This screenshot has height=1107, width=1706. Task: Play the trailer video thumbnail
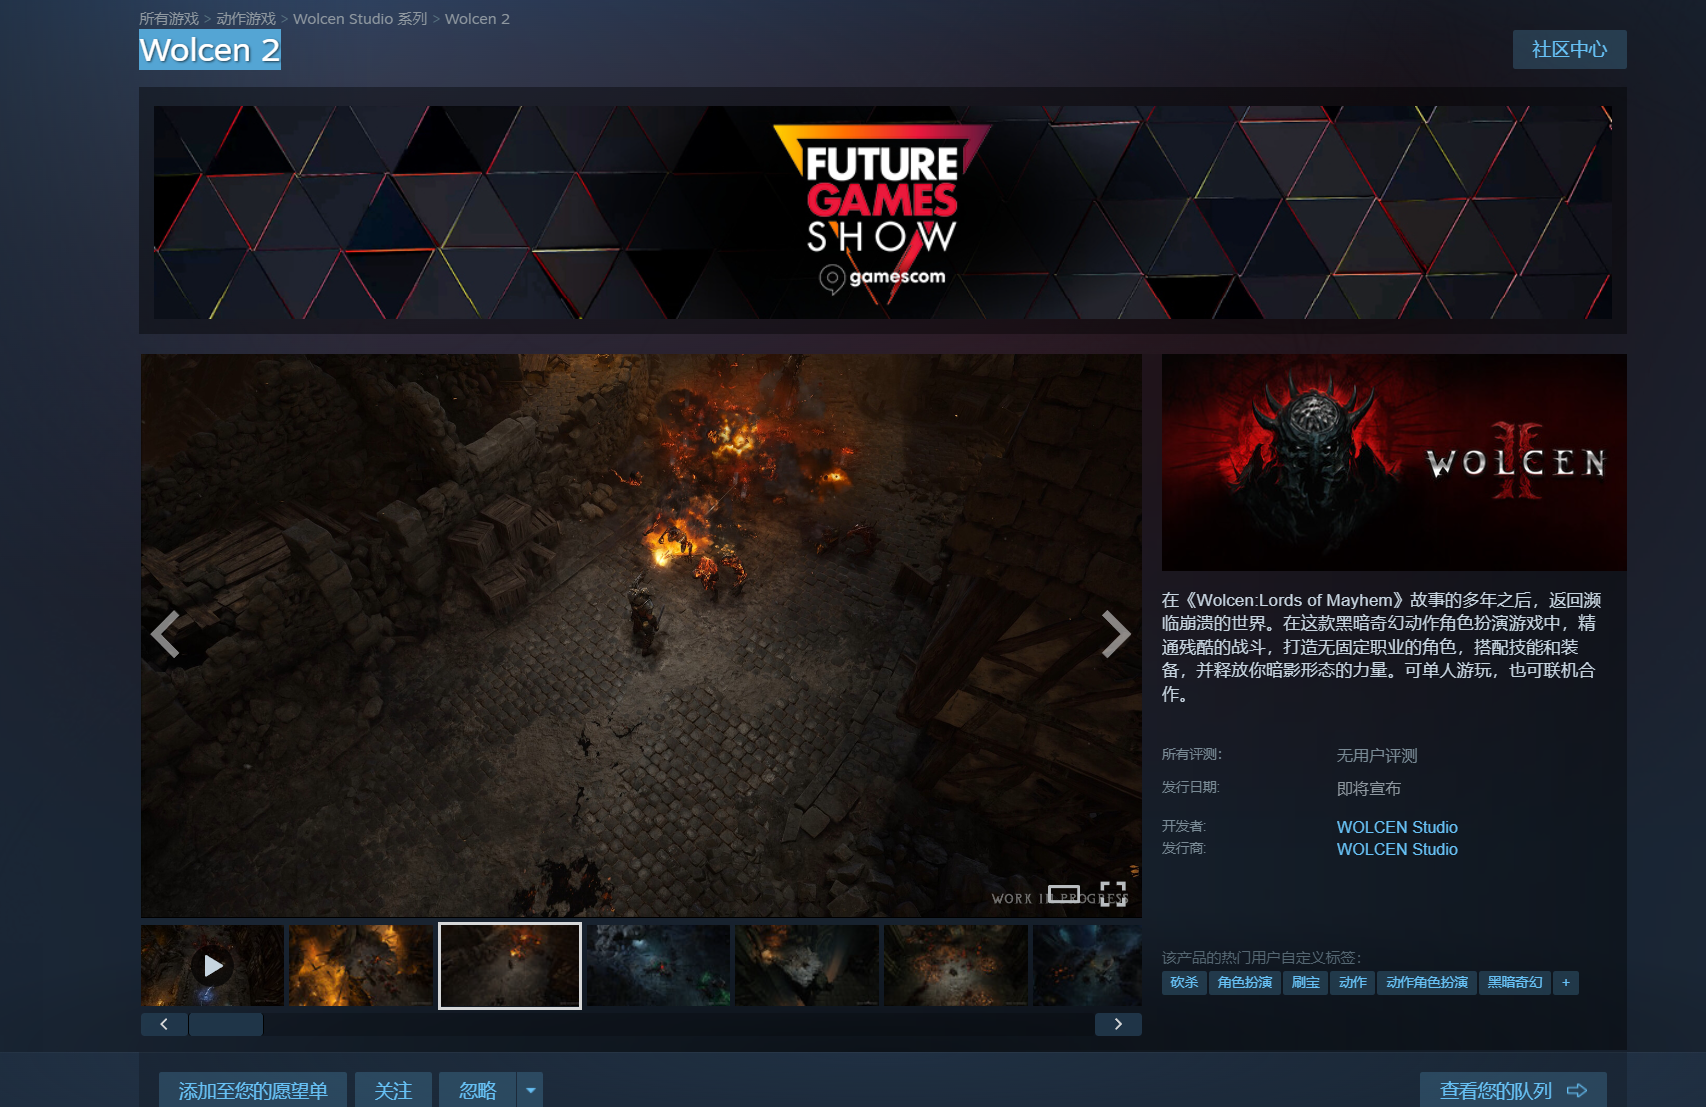[x=212, y=965]
